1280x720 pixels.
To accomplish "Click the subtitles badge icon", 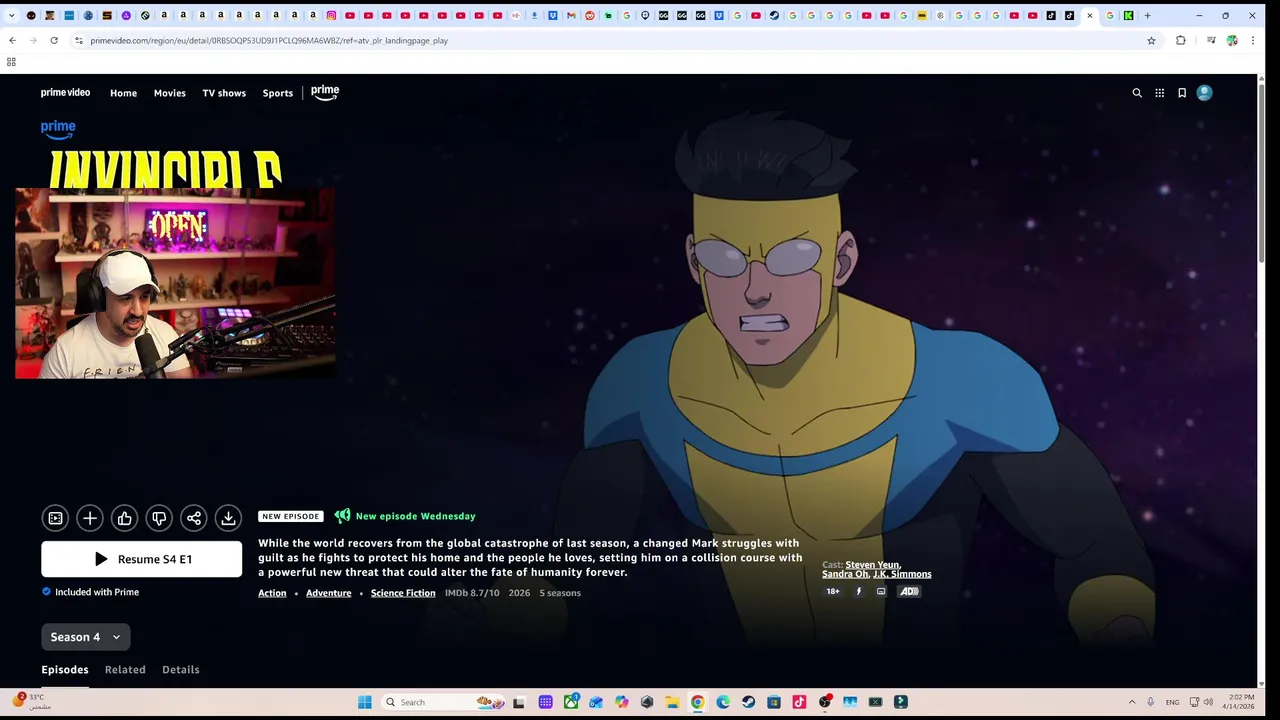I will (881, 592).
